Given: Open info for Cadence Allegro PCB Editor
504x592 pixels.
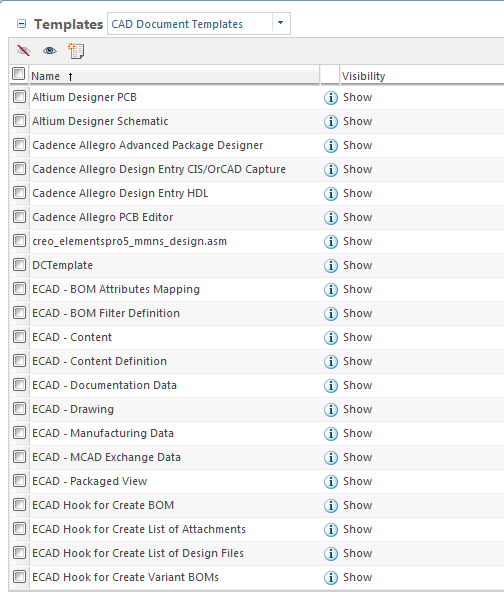Looking at the screenshot, I should (x=331, y=218).
